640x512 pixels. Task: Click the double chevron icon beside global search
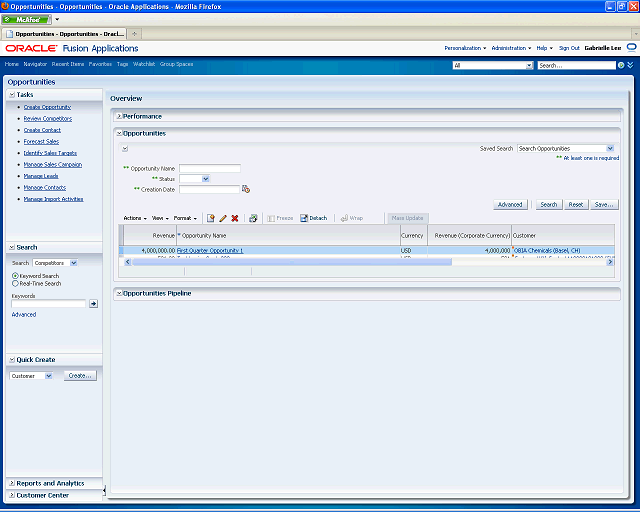coord(630,65)
